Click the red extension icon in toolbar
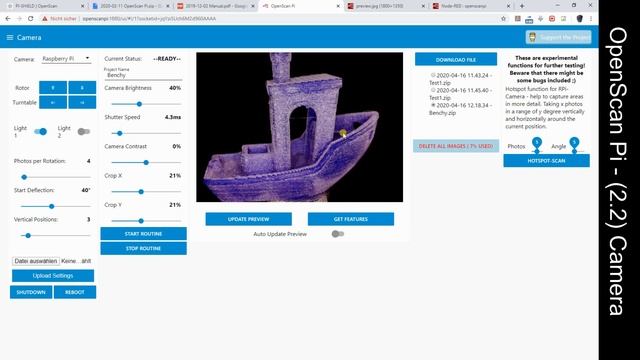Image resolution: width=640 pixels, height=360 pixels. (552, 19)
